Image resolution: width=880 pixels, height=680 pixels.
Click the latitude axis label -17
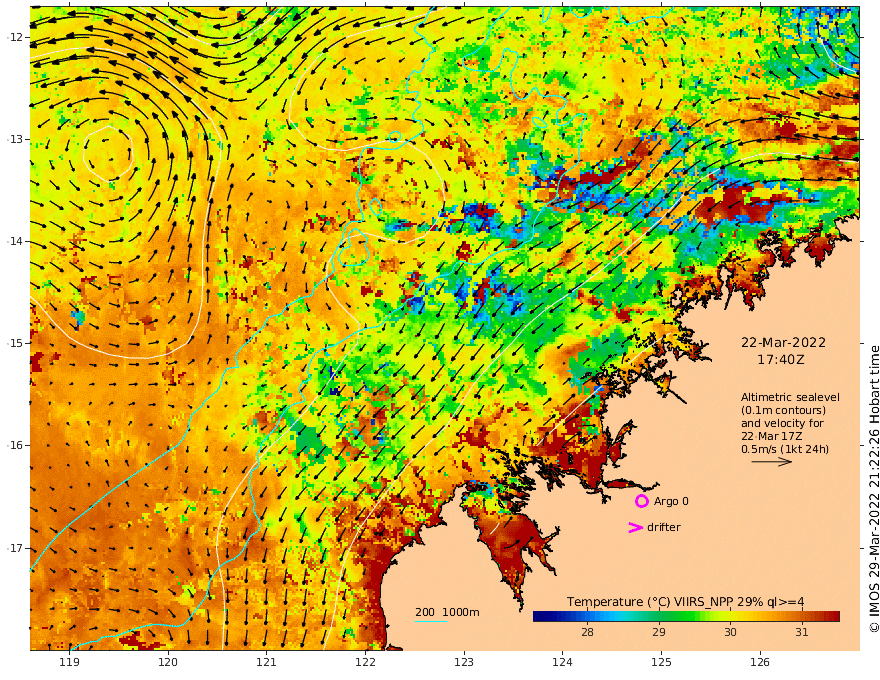click(15, 548)
